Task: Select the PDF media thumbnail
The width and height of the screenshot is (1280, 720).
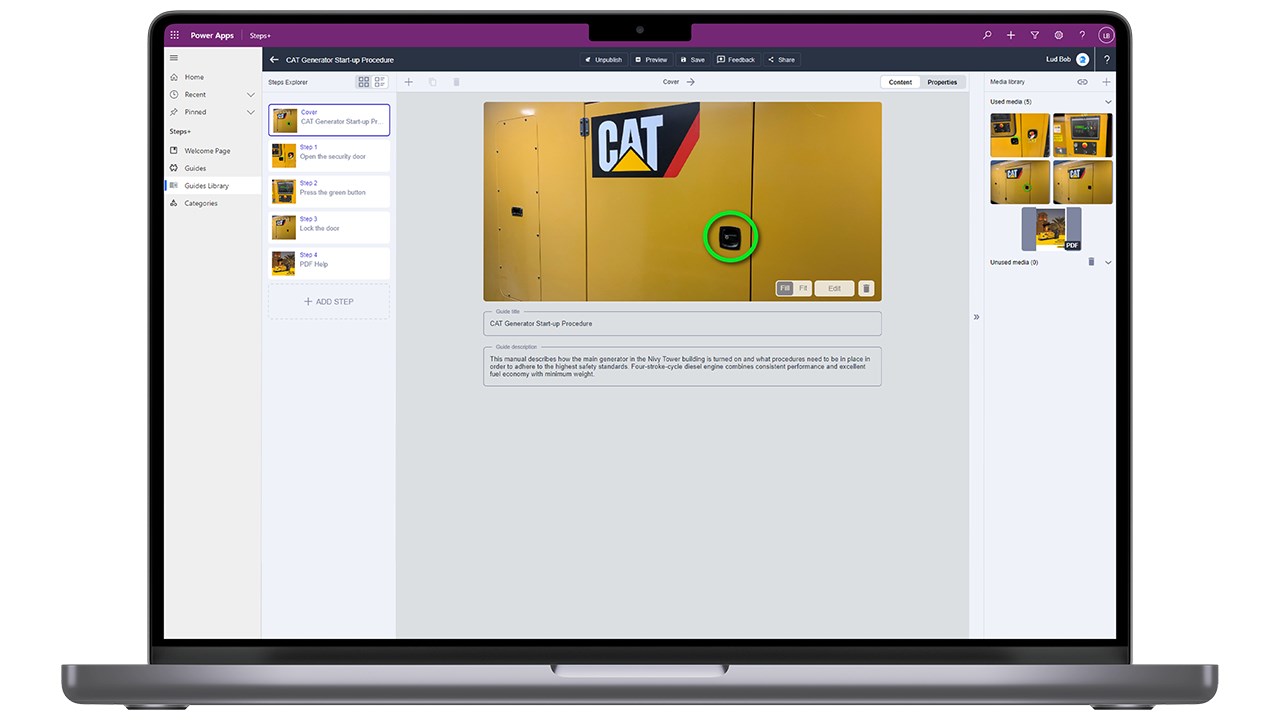Action: pos(1051,229)
